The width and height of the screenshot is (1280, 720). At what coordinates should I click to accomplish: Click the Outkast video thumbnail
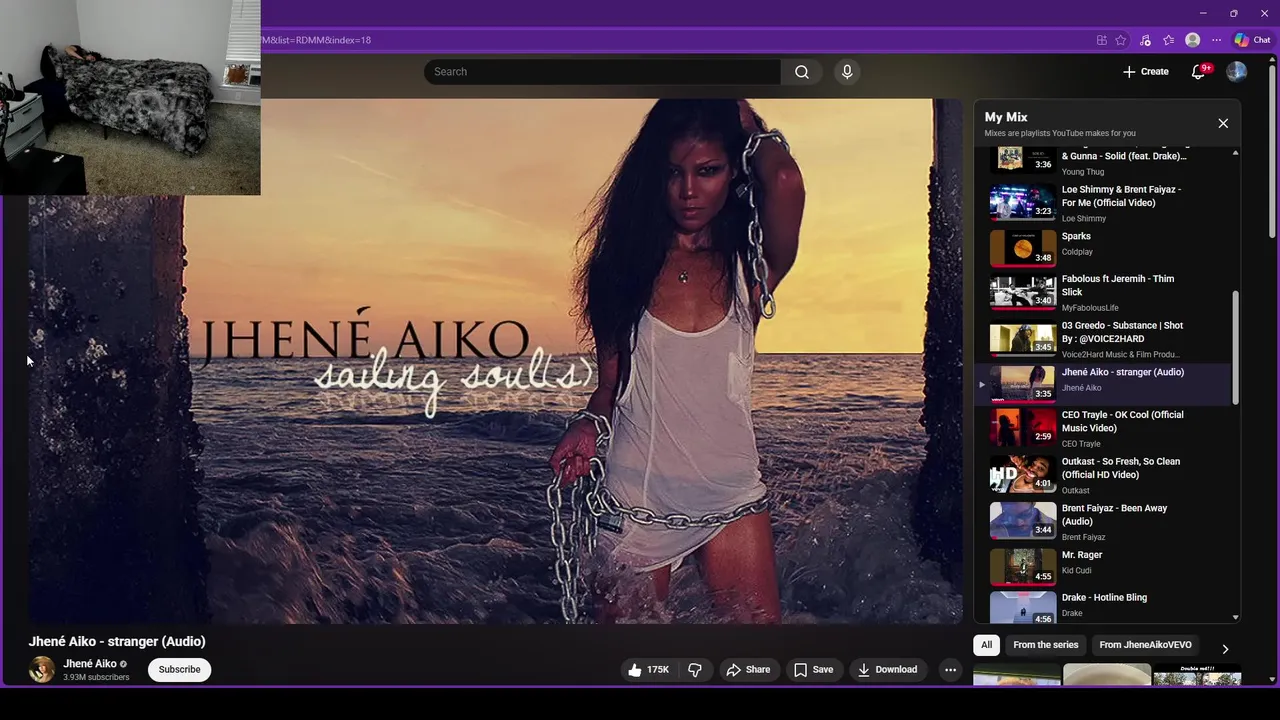pos(1023,475)
